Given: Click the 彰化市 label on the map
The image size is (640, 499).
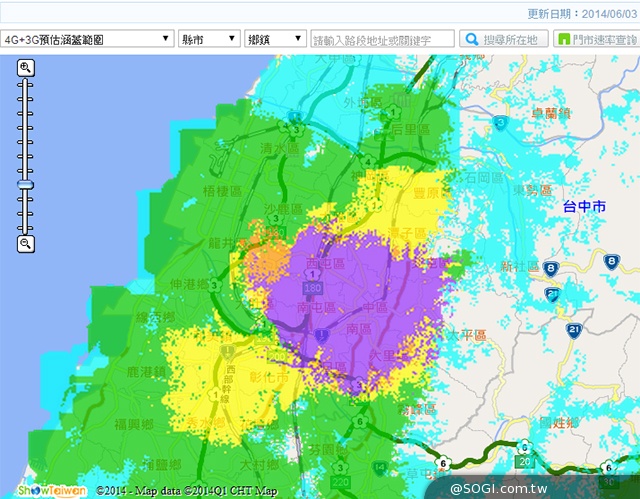Looking at the screenshot, I should point(269,380).
